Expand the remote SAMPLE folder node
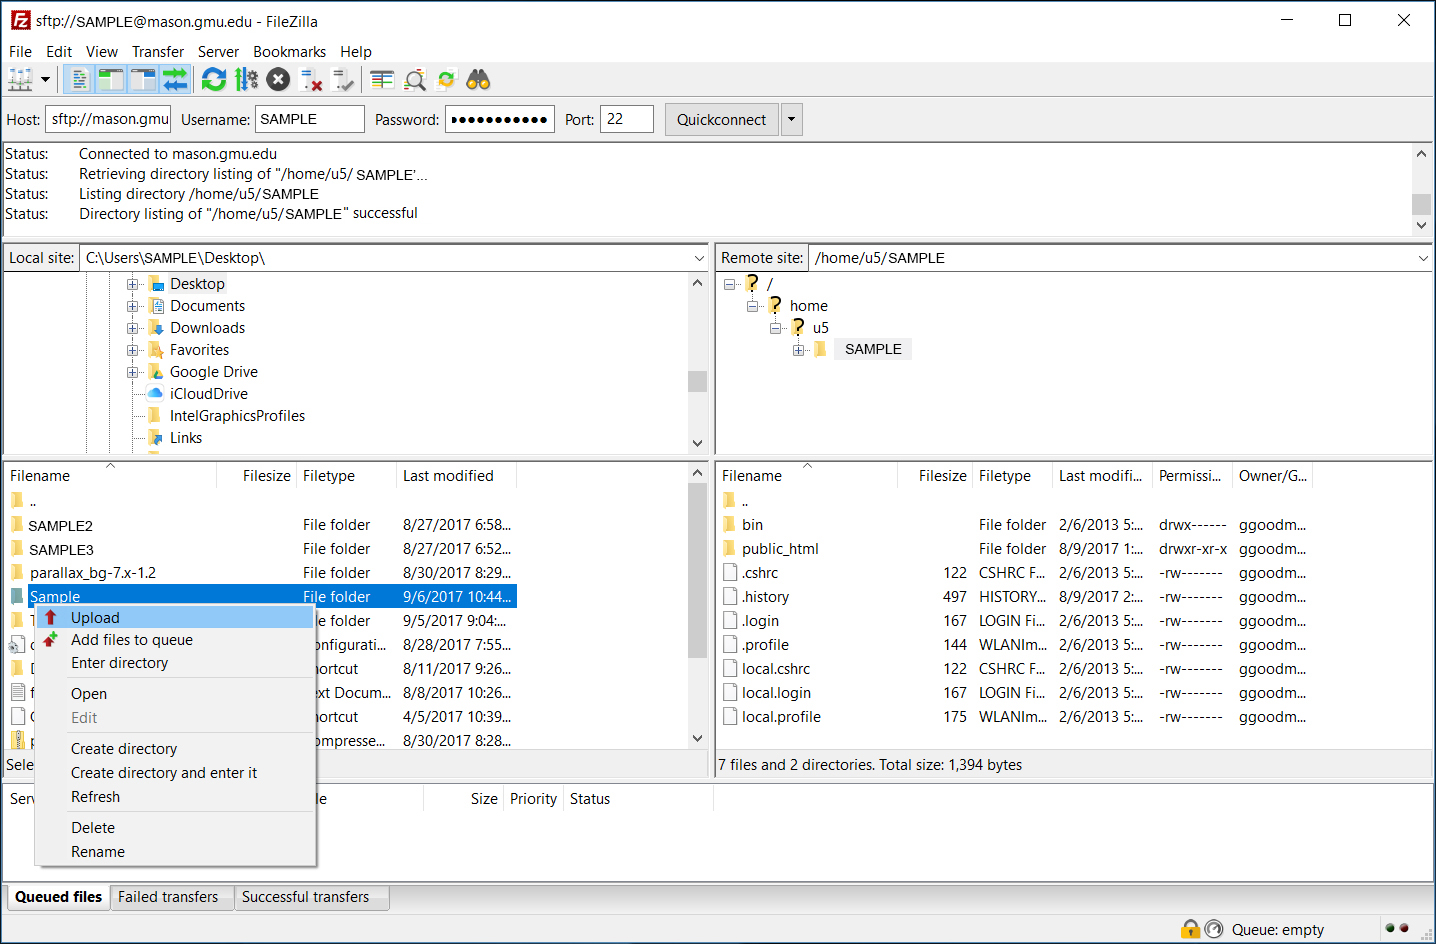1436x944 pixels. coord(799,350)
